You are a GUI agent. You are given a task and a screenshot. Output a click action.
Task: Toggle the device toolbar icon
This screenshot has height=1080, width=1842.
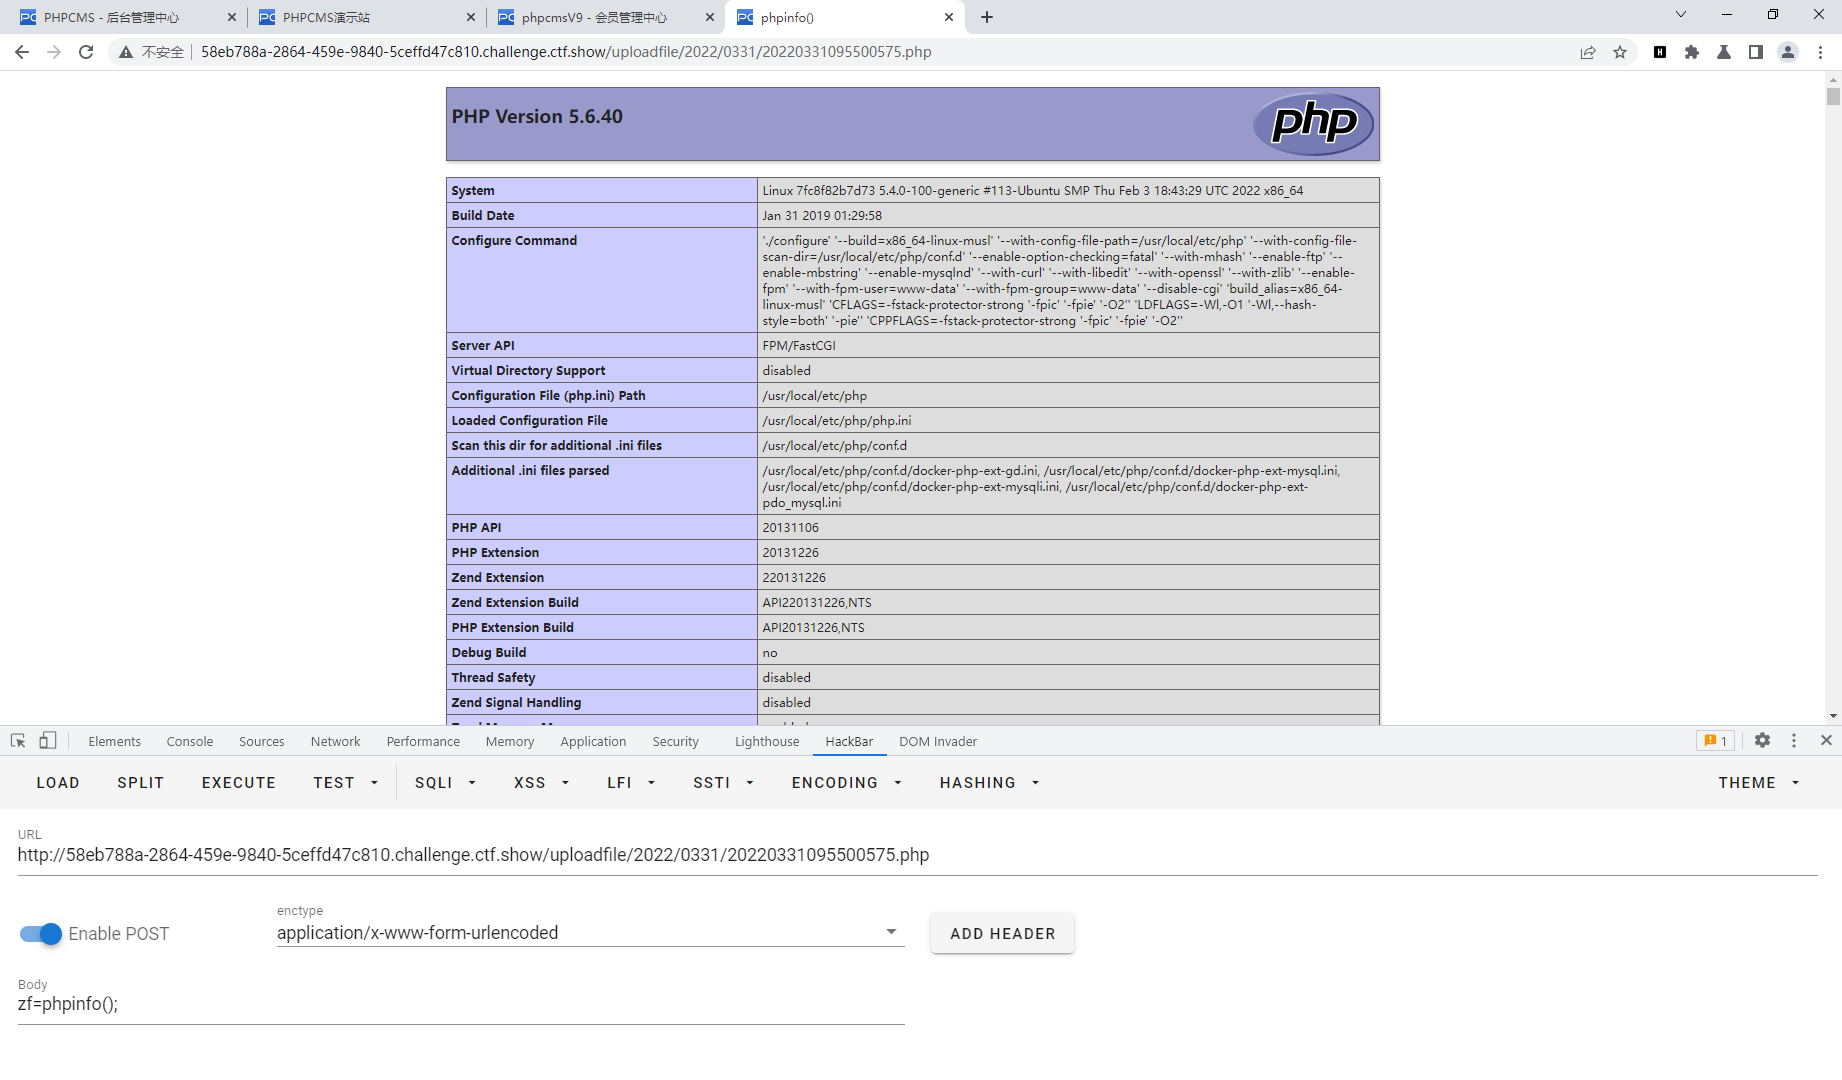coord(47,740)
